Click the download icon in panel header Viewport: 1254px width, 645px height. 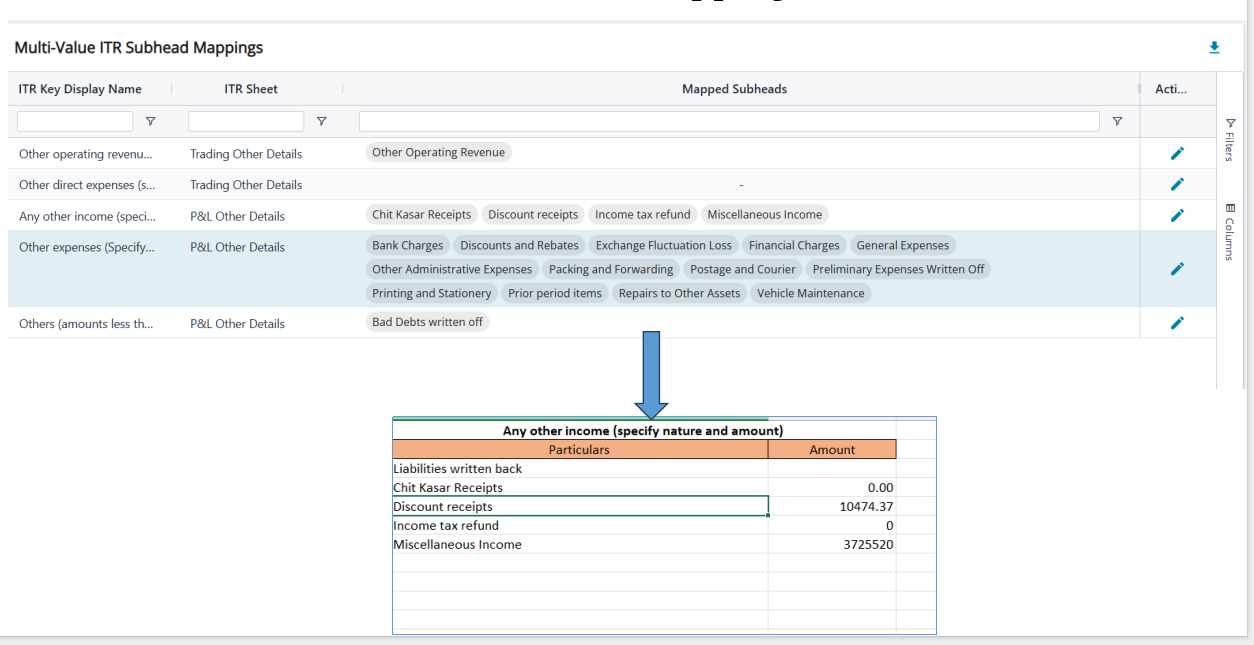(1214, 48)
